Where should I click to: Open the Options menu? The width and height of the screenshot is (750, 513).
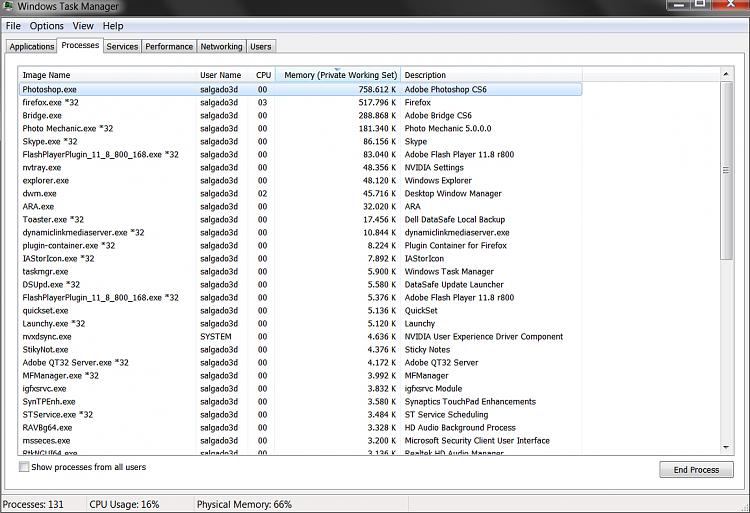pos(46,26)
